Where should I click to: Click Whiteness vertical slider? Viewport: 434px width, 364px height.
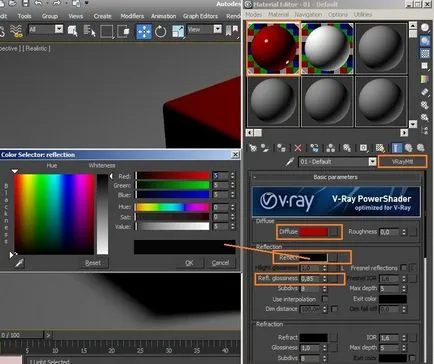pos(102,214)
